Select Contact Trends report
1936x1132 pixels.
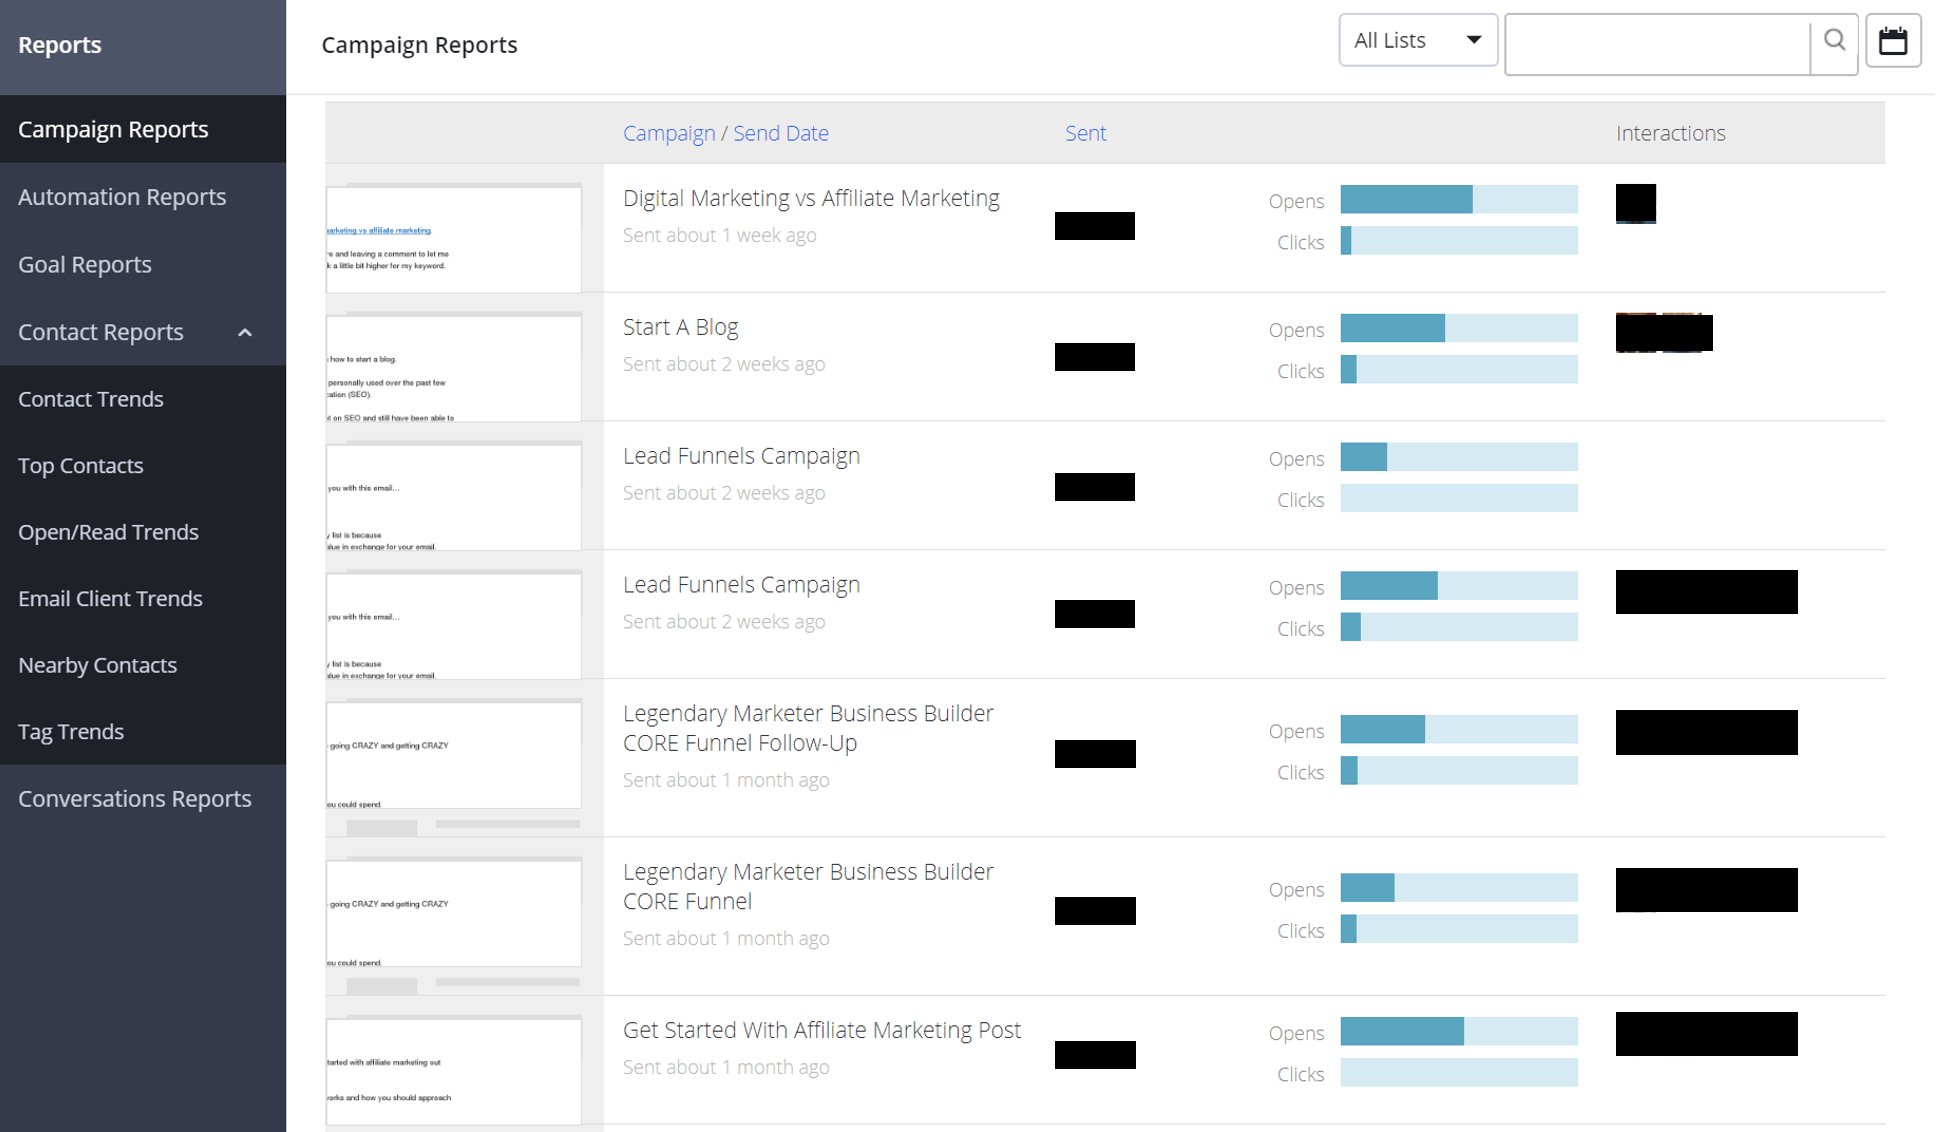point(91,399)
